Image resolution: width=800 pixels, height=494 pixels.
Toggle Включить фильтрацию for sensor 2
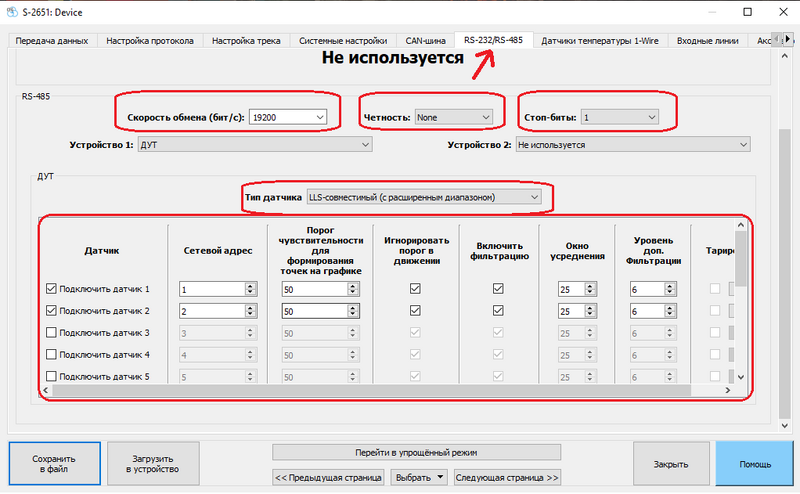[x=498, y=311]
